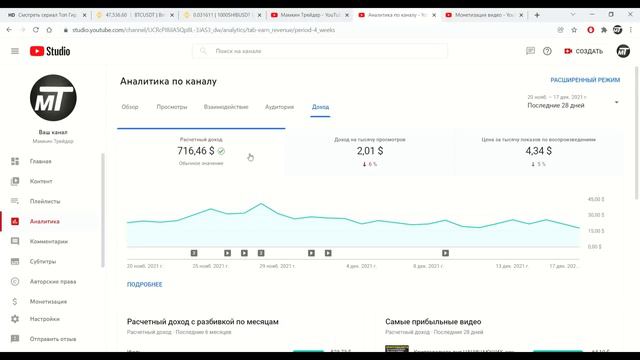Select the Доход на тысячу просмотров card

(370, 151)
